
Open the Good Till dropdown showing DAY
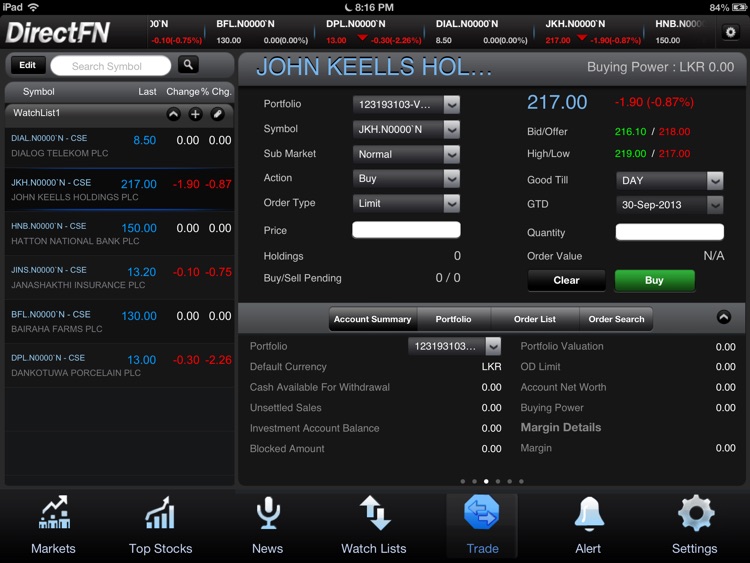pyautogui.click(x=669, y=180)
